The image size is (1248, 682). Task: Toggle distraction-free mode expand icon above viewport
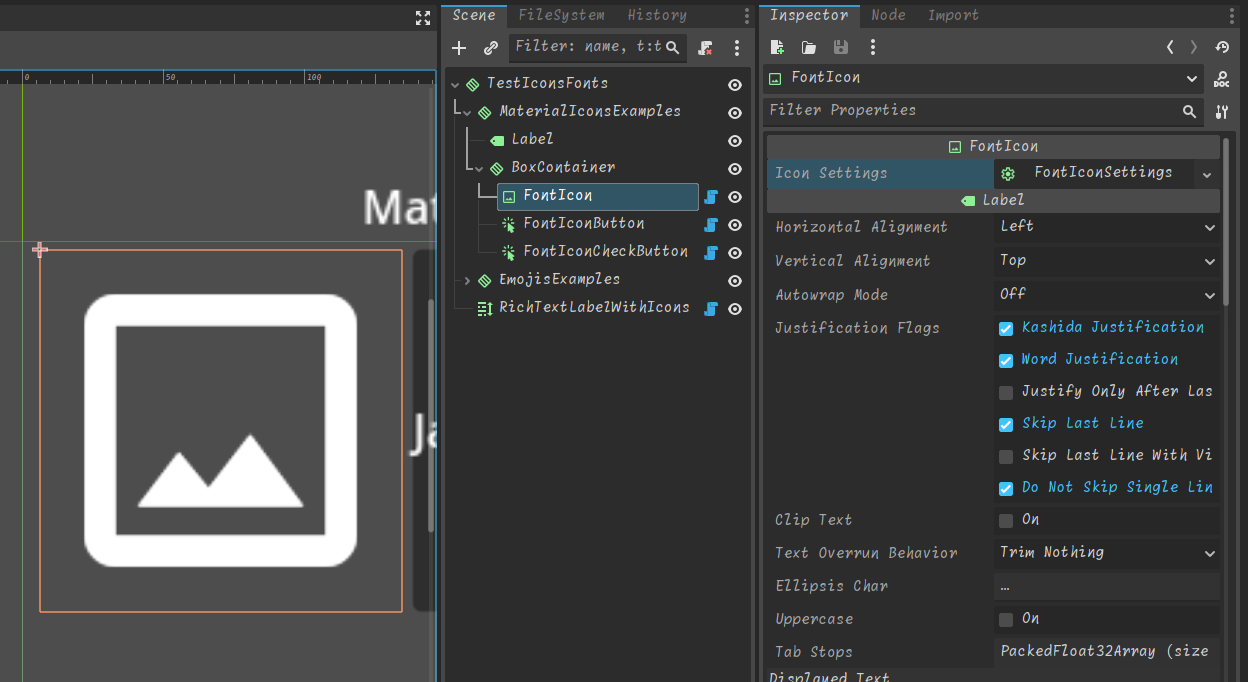coord(423,17)
